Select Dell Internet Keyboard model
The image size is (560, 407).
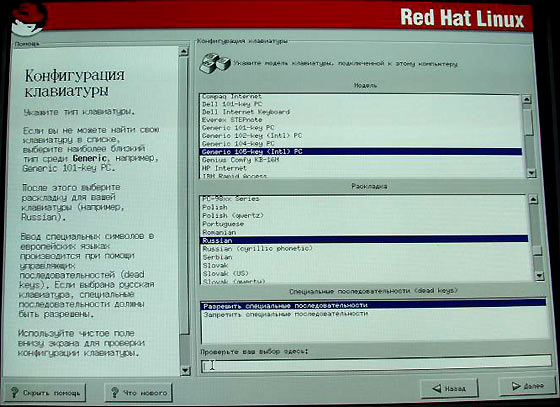361,112
